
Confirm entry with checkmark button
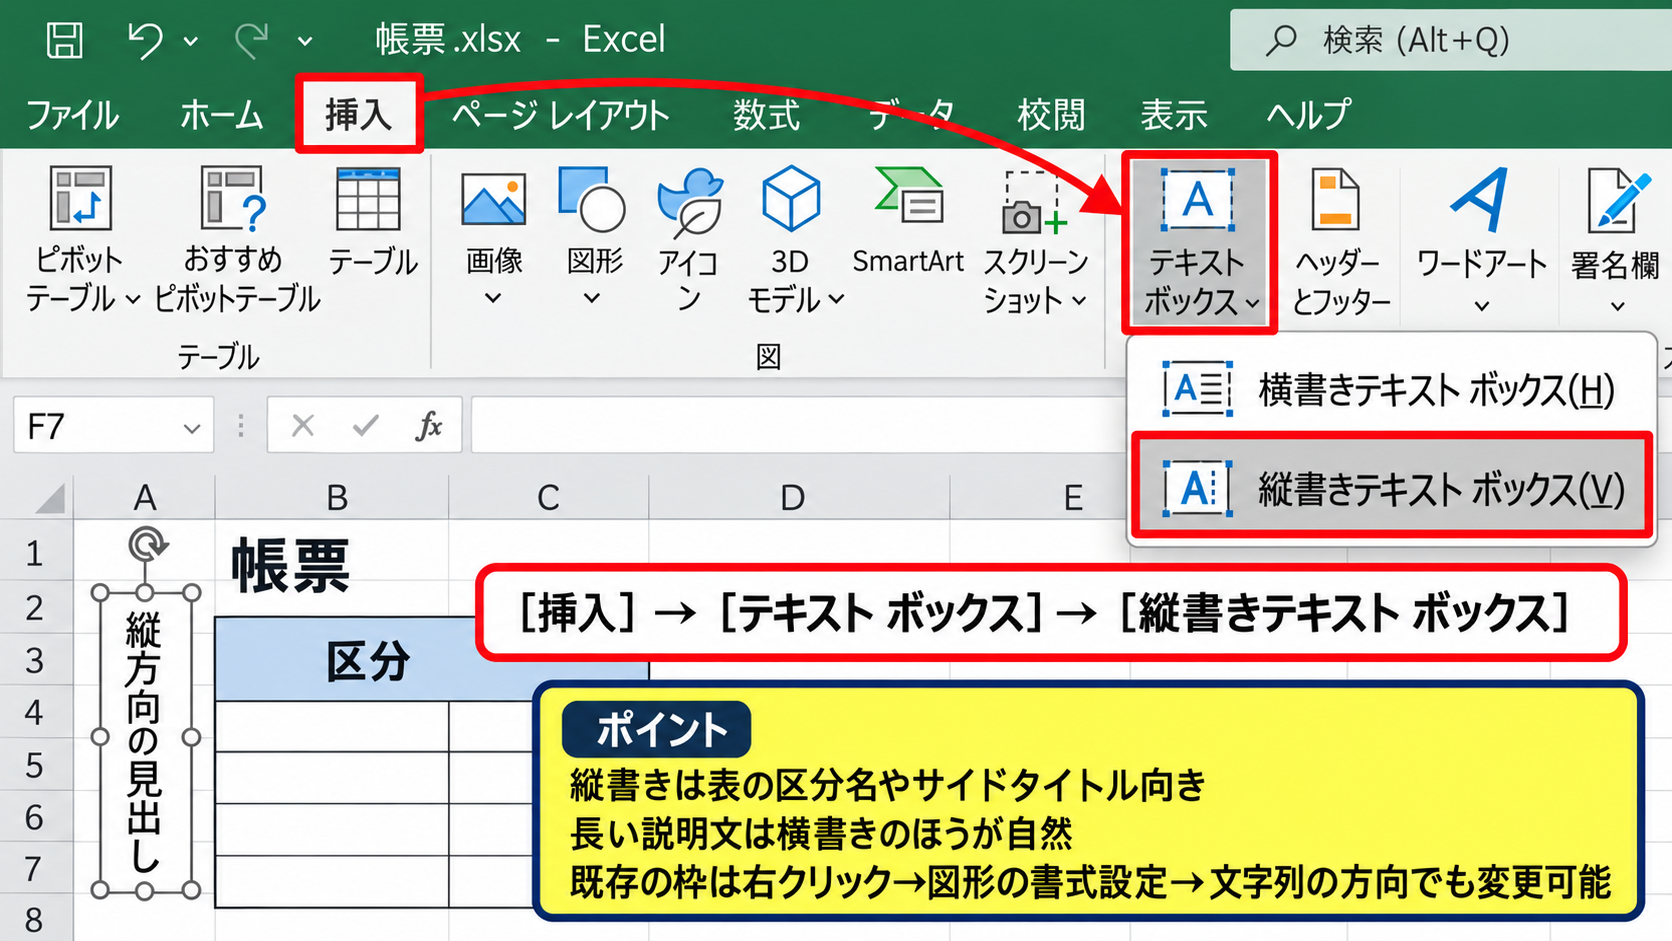(x=366, y=426)
